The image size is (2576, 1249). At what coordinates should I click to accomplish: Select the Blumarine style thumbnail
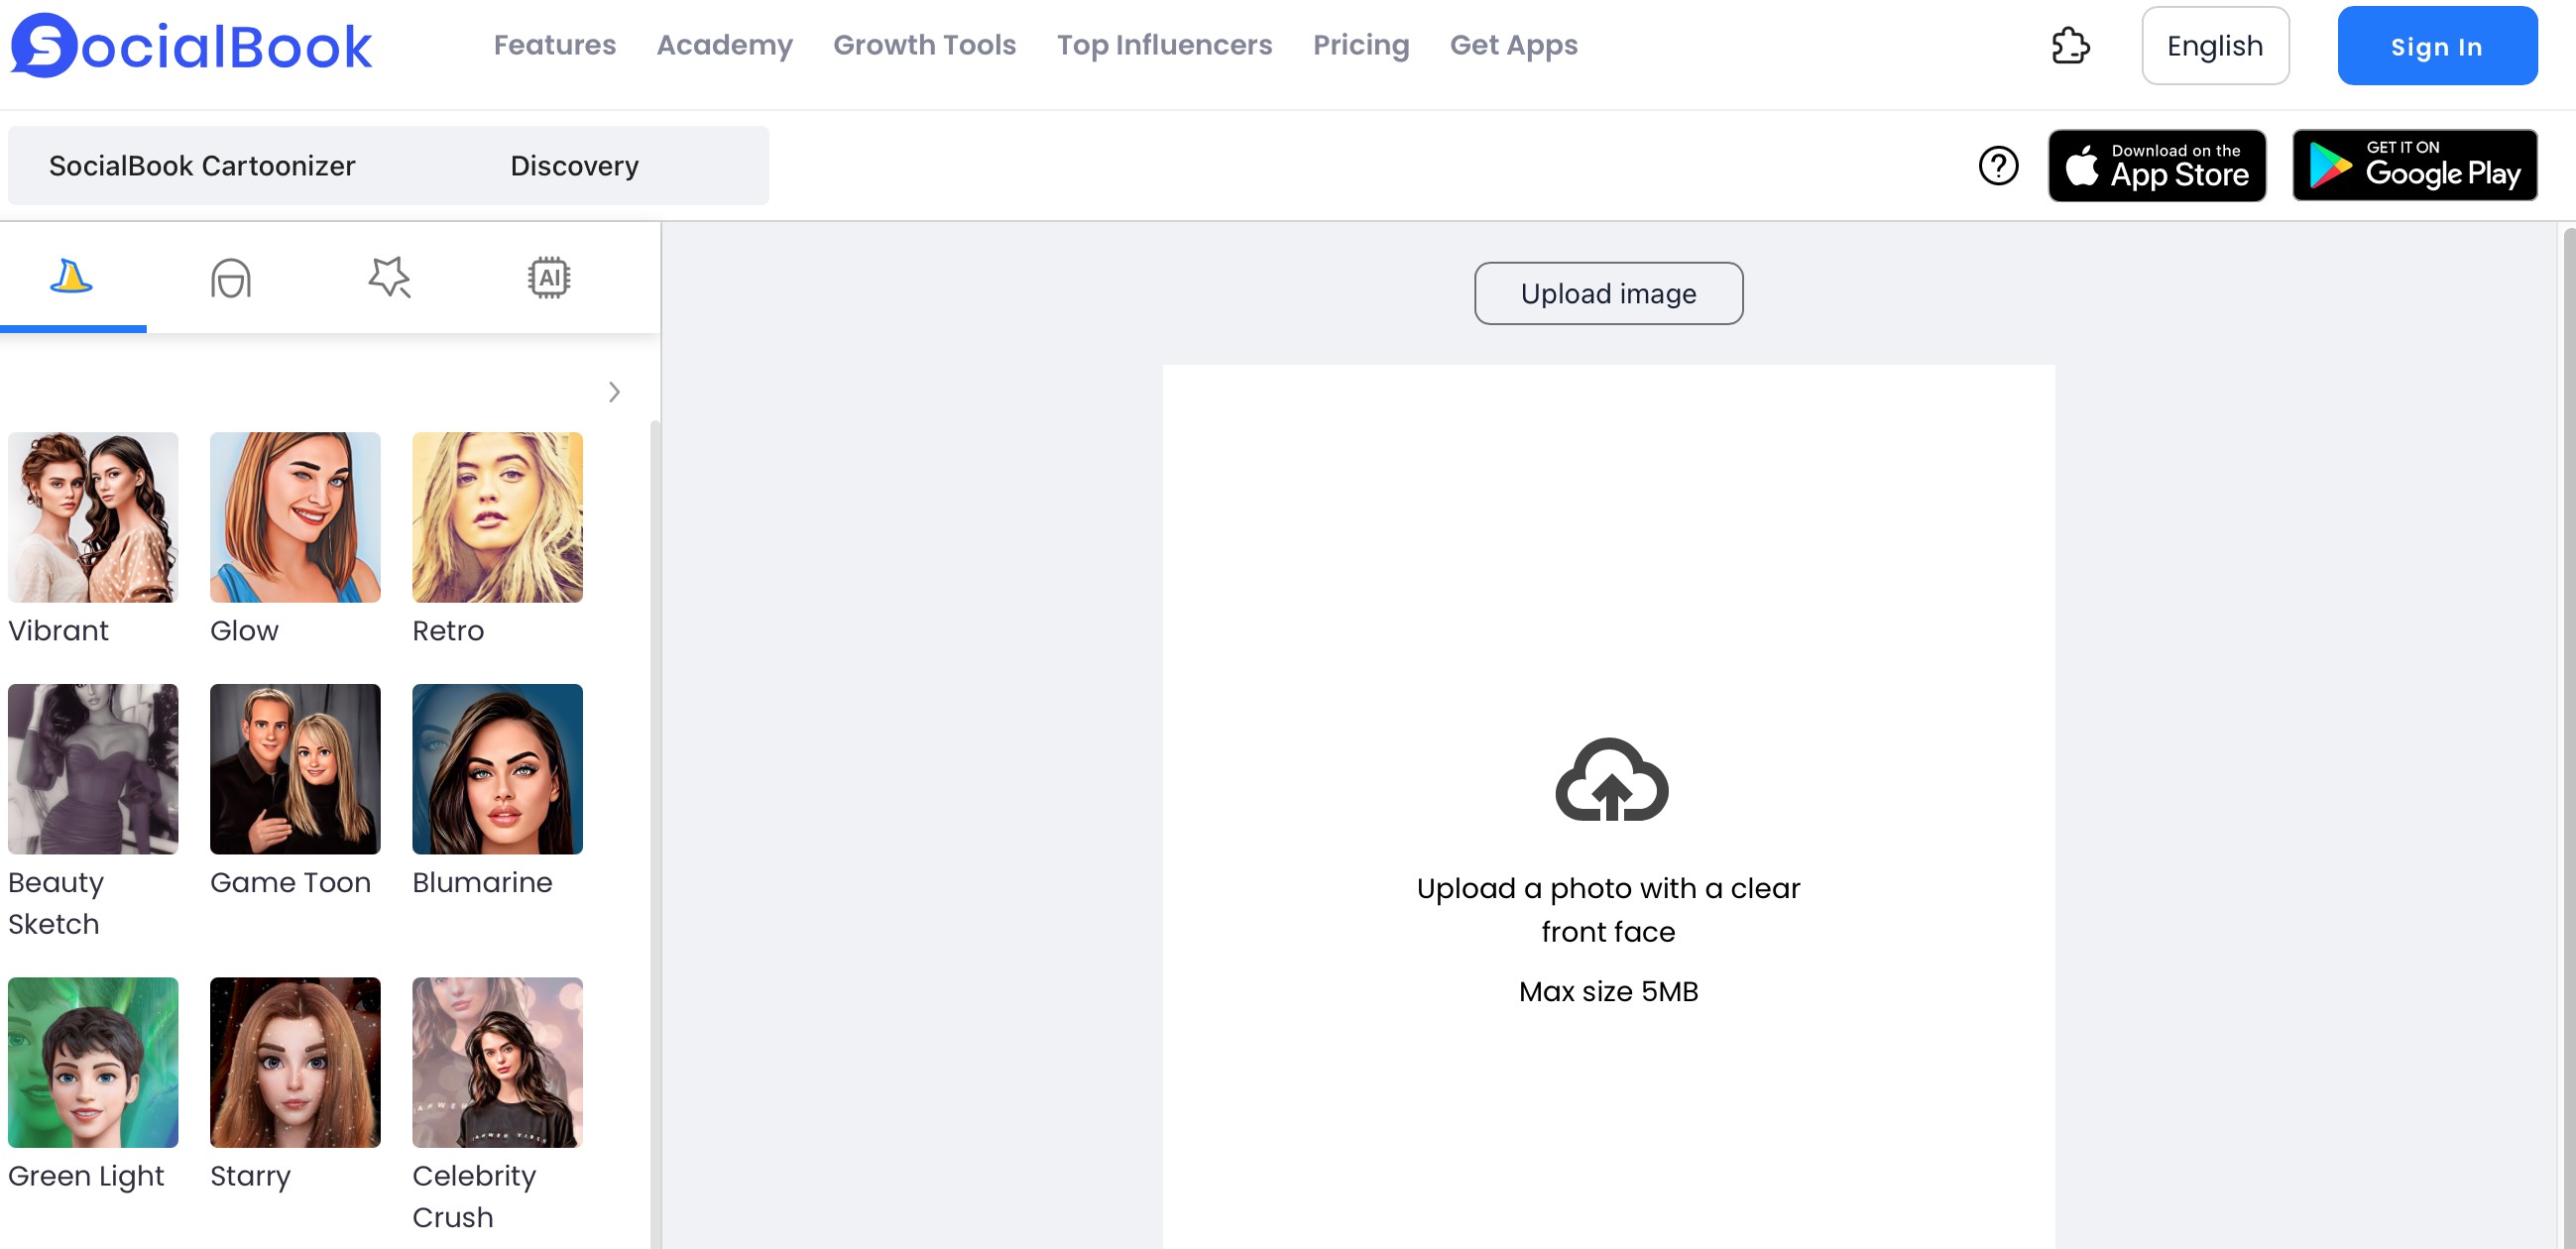(x=497, y=769)
